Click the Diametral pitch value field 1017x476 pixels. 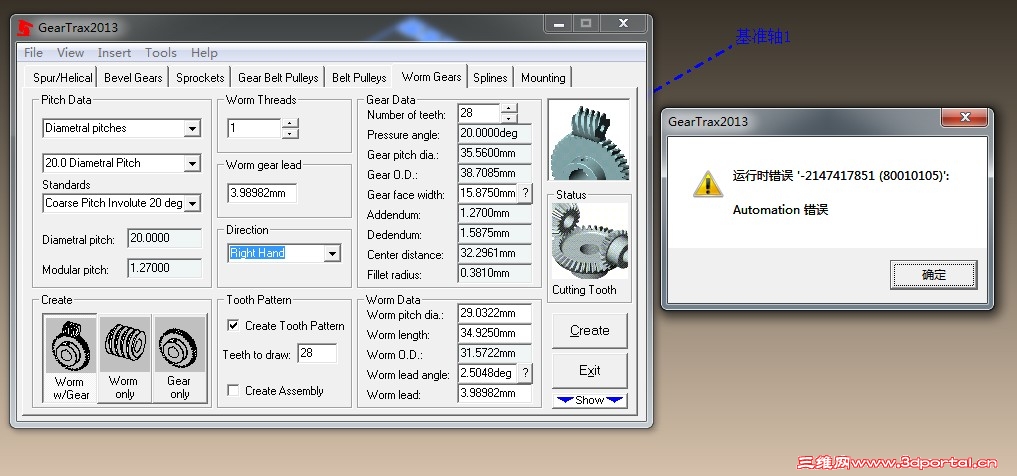(165, 239)
